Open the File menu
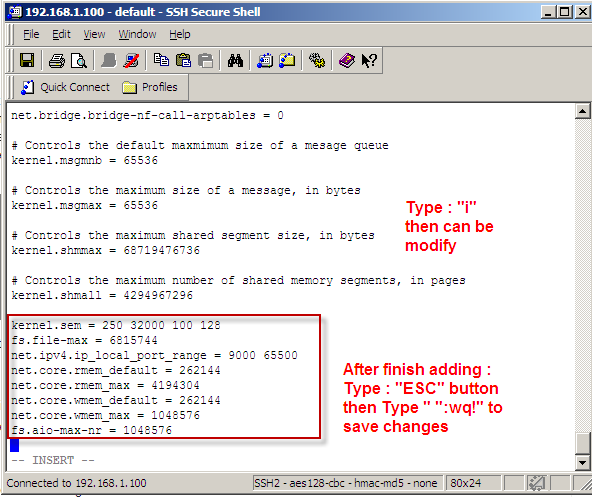 pyautogui.click(x=31, y=34)
